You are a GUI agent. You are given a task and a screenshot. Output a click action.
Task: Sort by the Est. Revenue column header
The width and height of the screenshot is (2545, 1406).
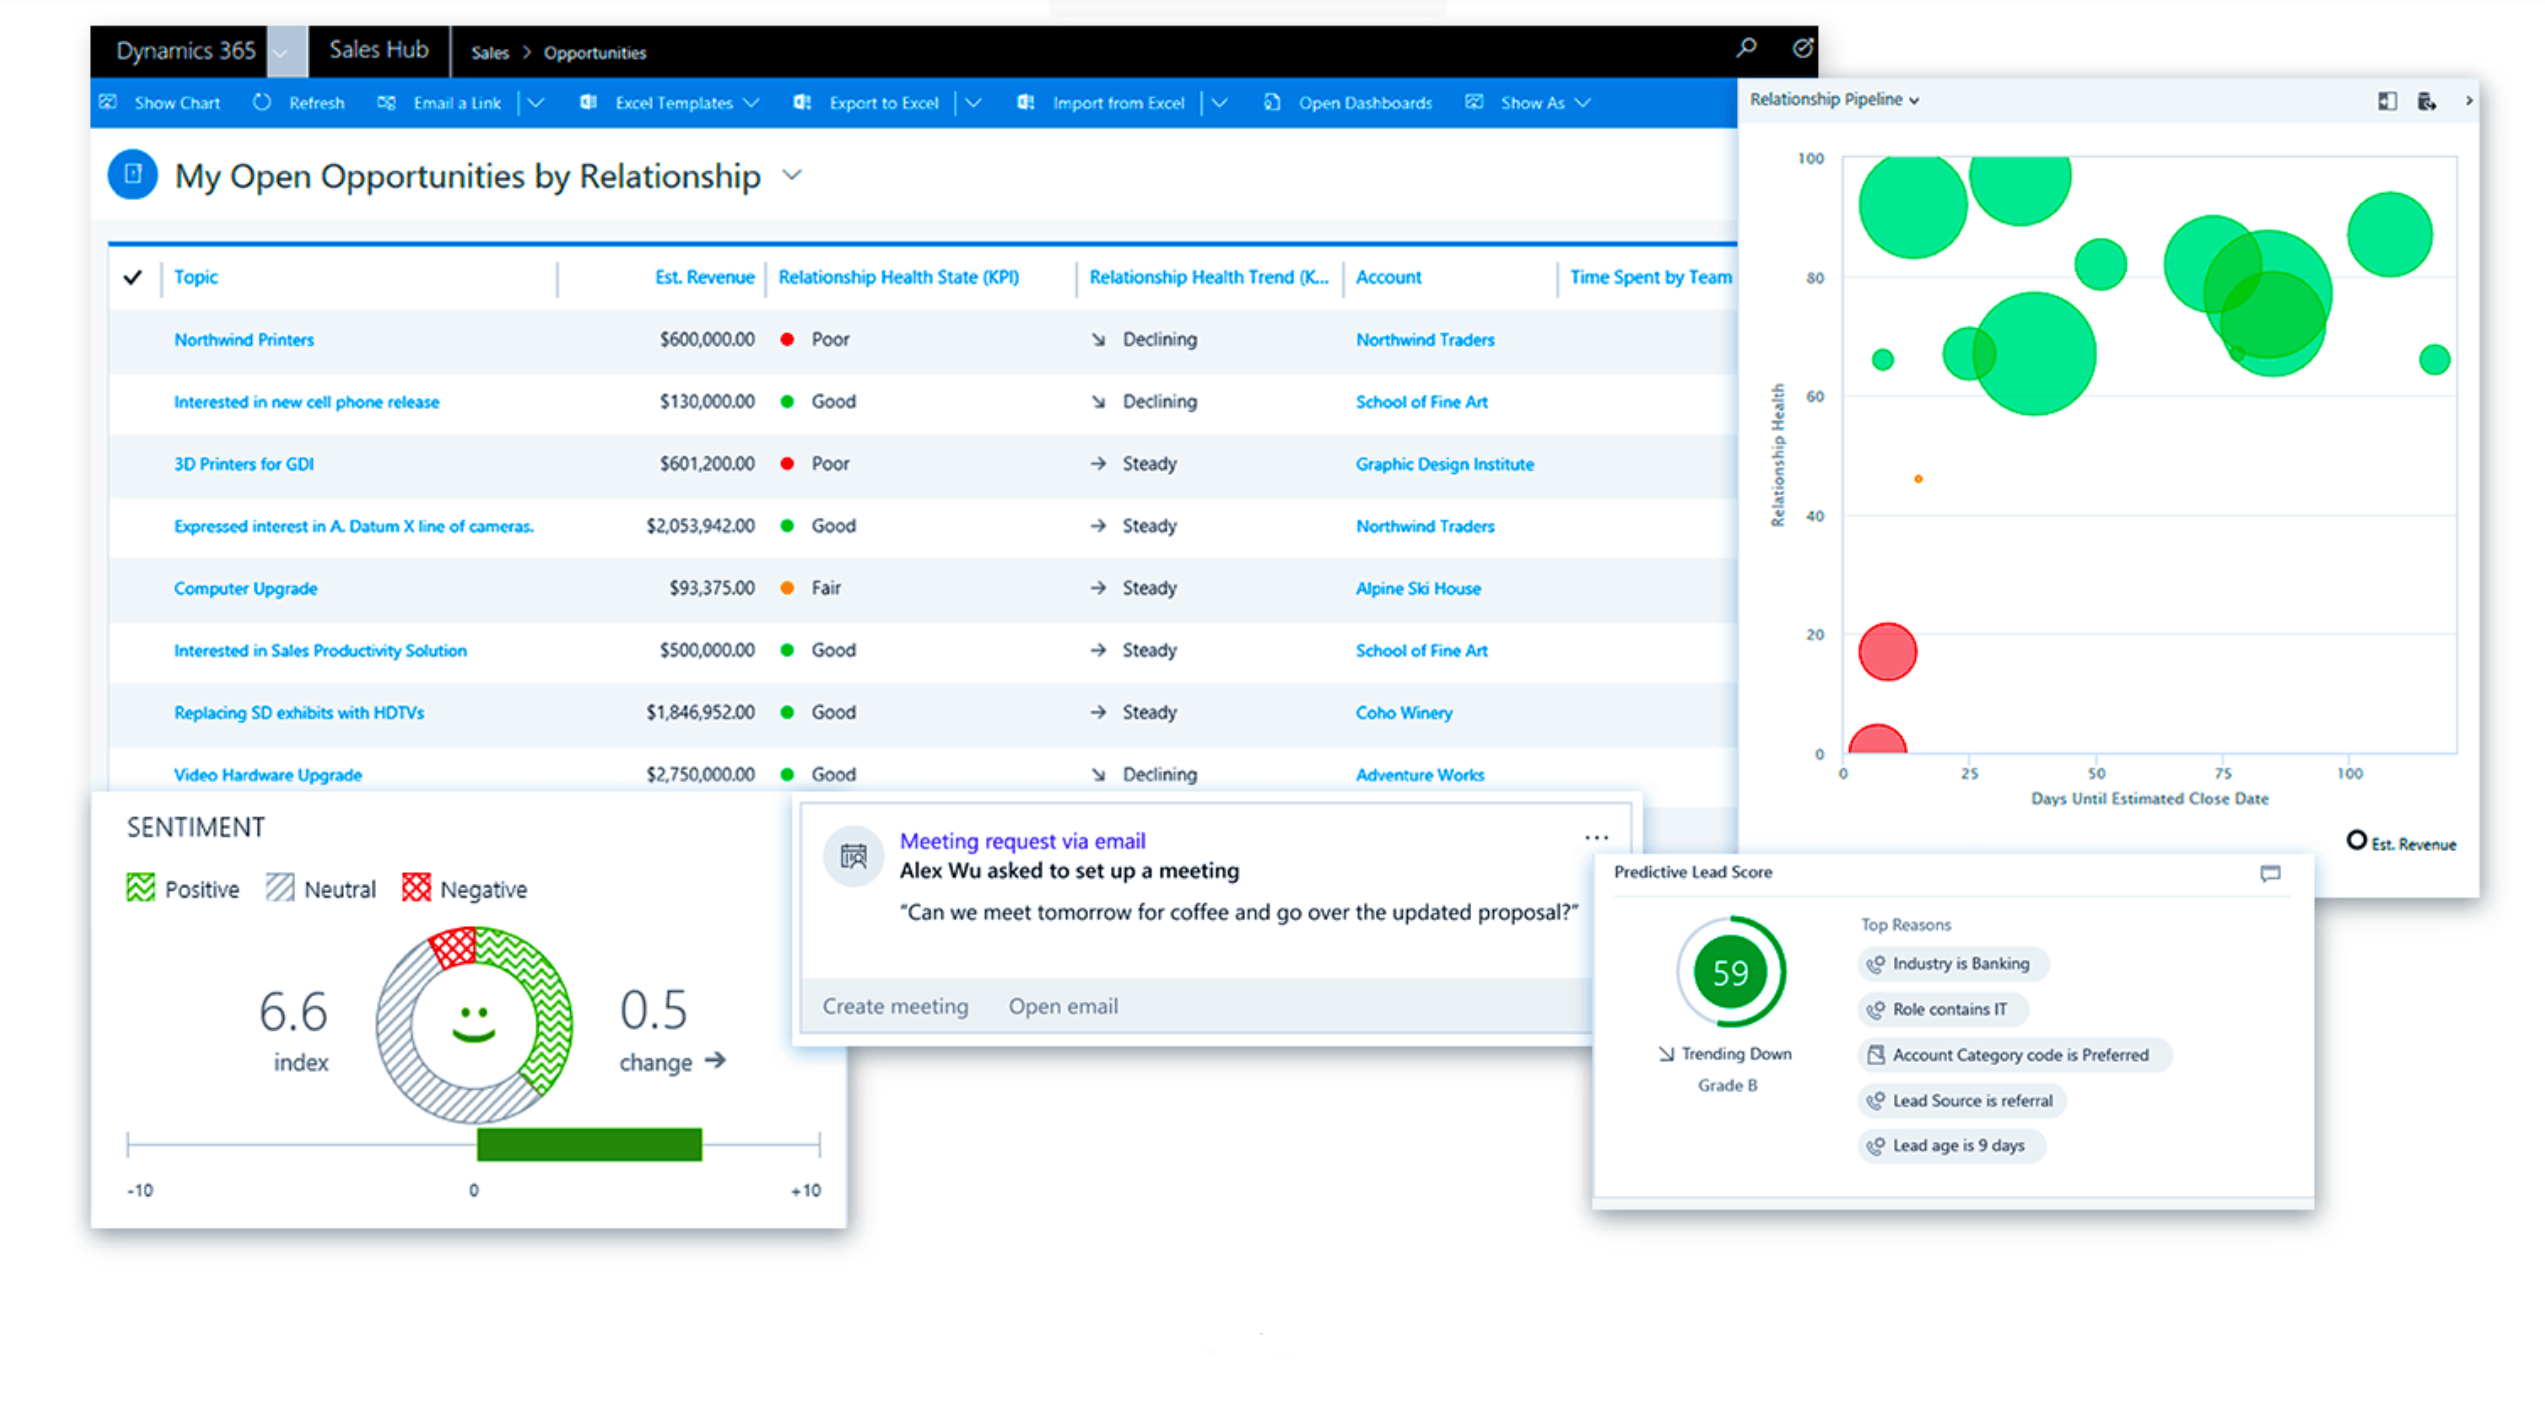[704, 277]
